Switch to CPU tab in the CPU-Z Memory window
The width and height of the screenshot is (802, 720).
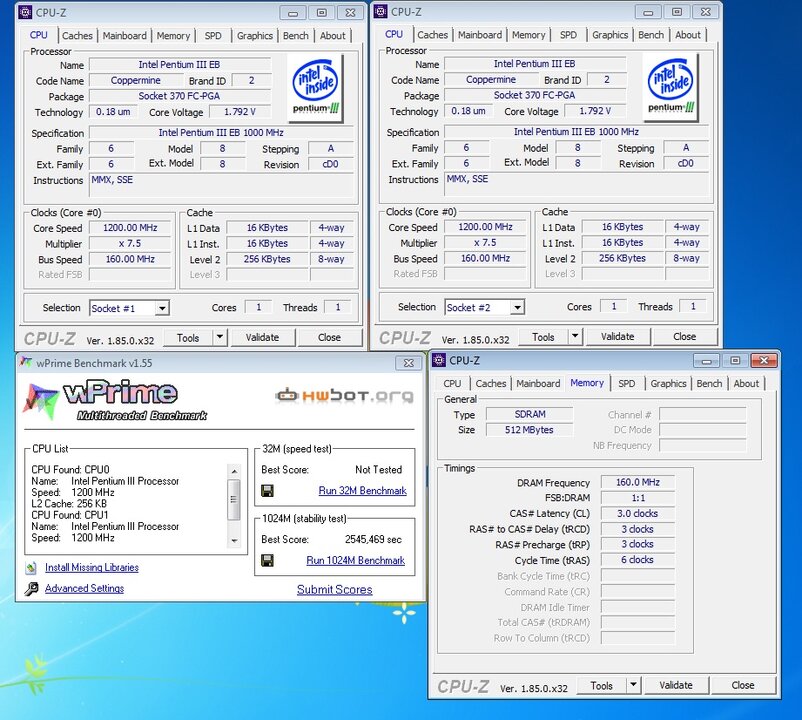(x=452, y=384)
